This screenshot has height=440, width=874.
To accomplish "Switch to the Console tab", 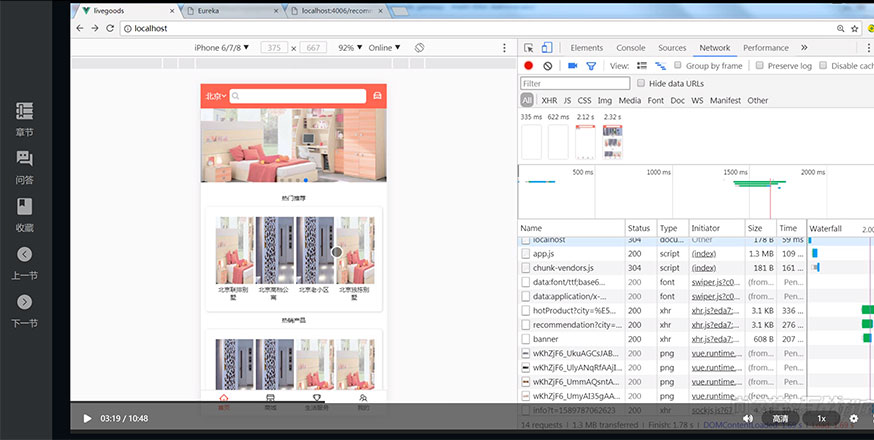I will pos(630,48).
